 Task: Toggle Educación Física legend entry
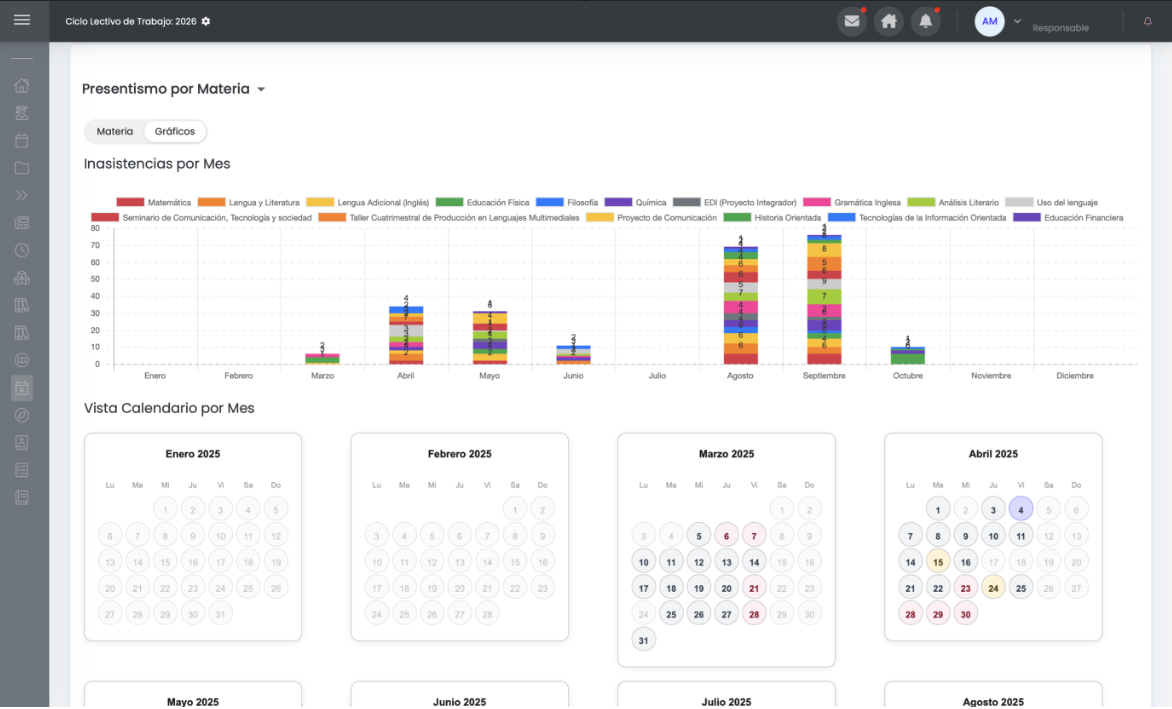tap(483, 202)
